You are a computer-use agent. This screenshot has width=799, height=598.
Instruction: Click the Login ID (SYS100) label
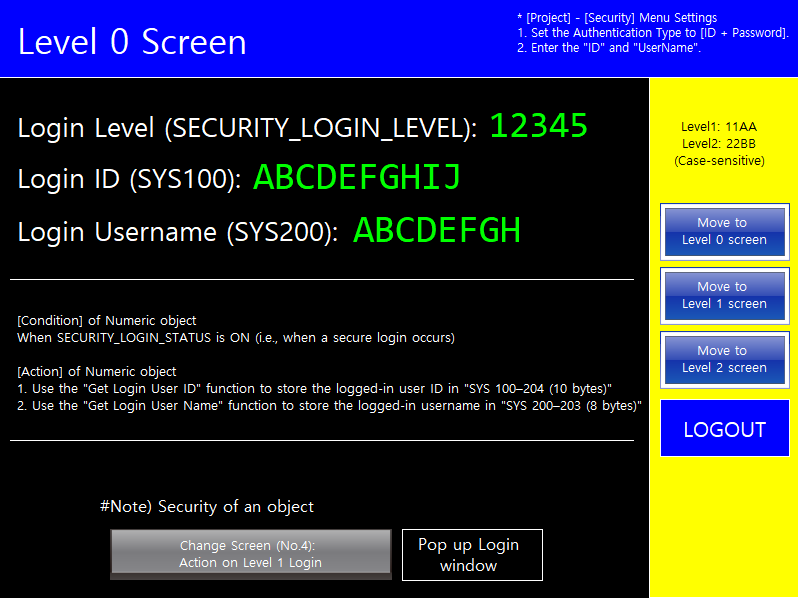click(129, 179)
